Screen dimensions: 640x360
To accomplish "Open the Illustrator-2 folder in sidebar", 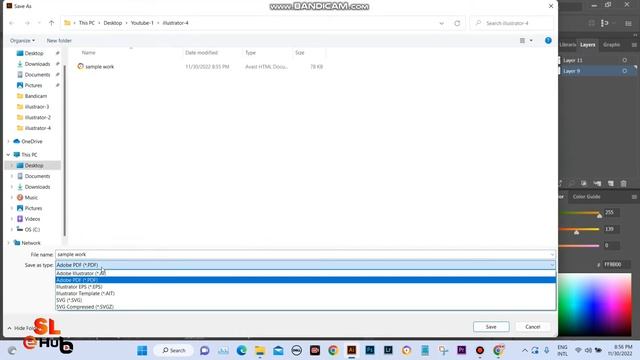I will point(38,117).
